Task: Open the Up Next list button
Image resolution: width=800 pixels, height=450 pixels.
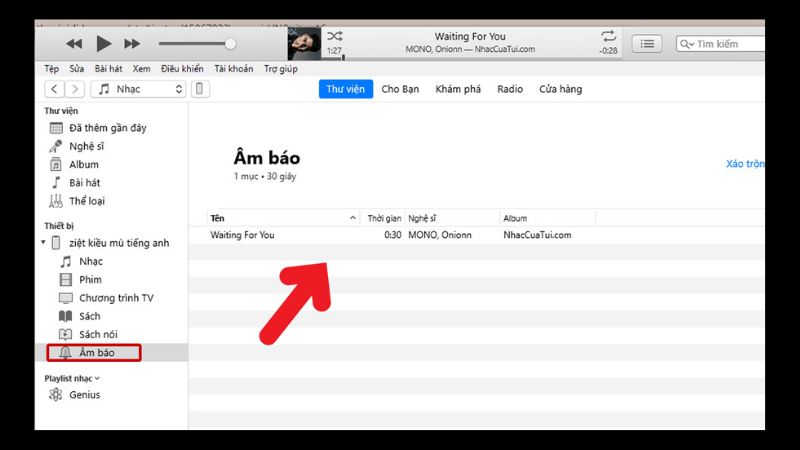Action: [647, 44]
